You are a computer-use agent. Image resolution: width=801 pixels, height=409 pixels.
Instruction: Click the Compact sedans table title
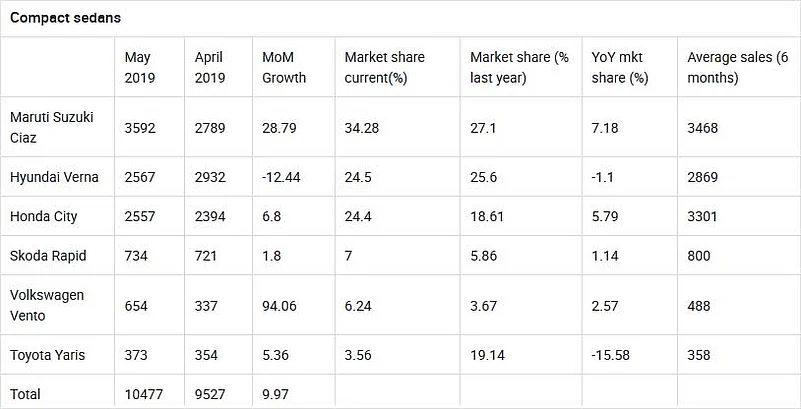(x=66, y=18)
